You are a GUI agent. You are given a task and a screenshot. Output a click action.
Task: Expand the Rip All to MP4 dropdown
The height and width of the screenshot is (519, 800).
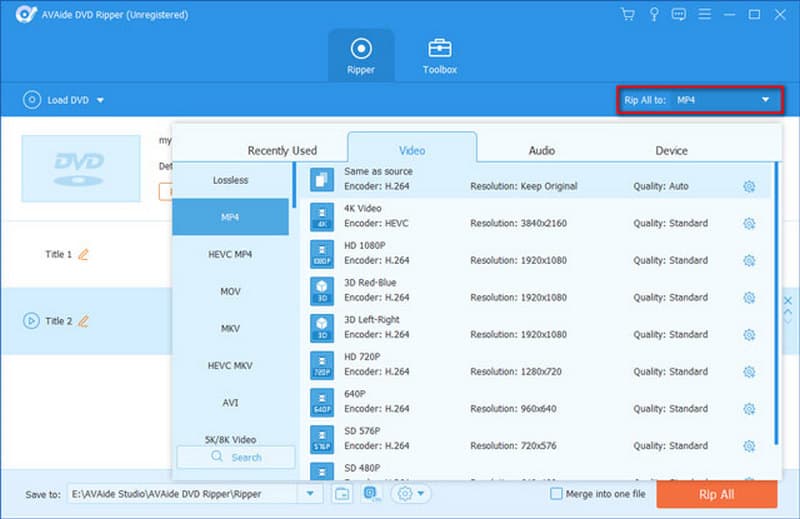tap(766, 100)
